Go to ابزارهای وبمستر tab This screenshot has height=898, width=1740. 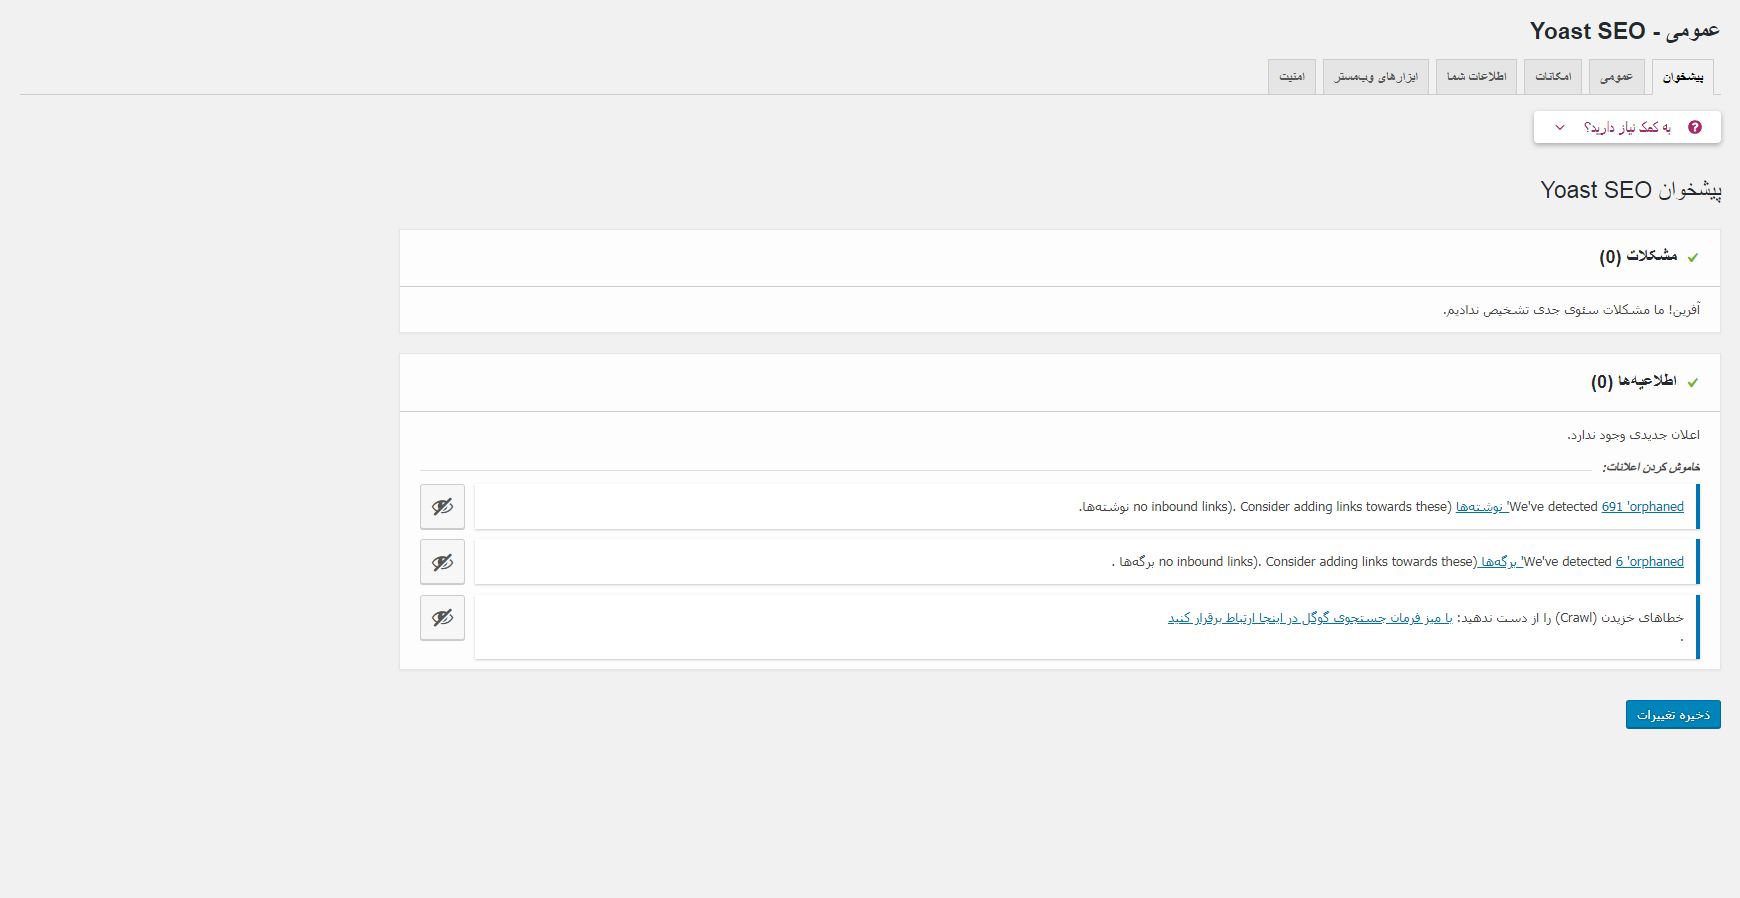(1376, 77)
